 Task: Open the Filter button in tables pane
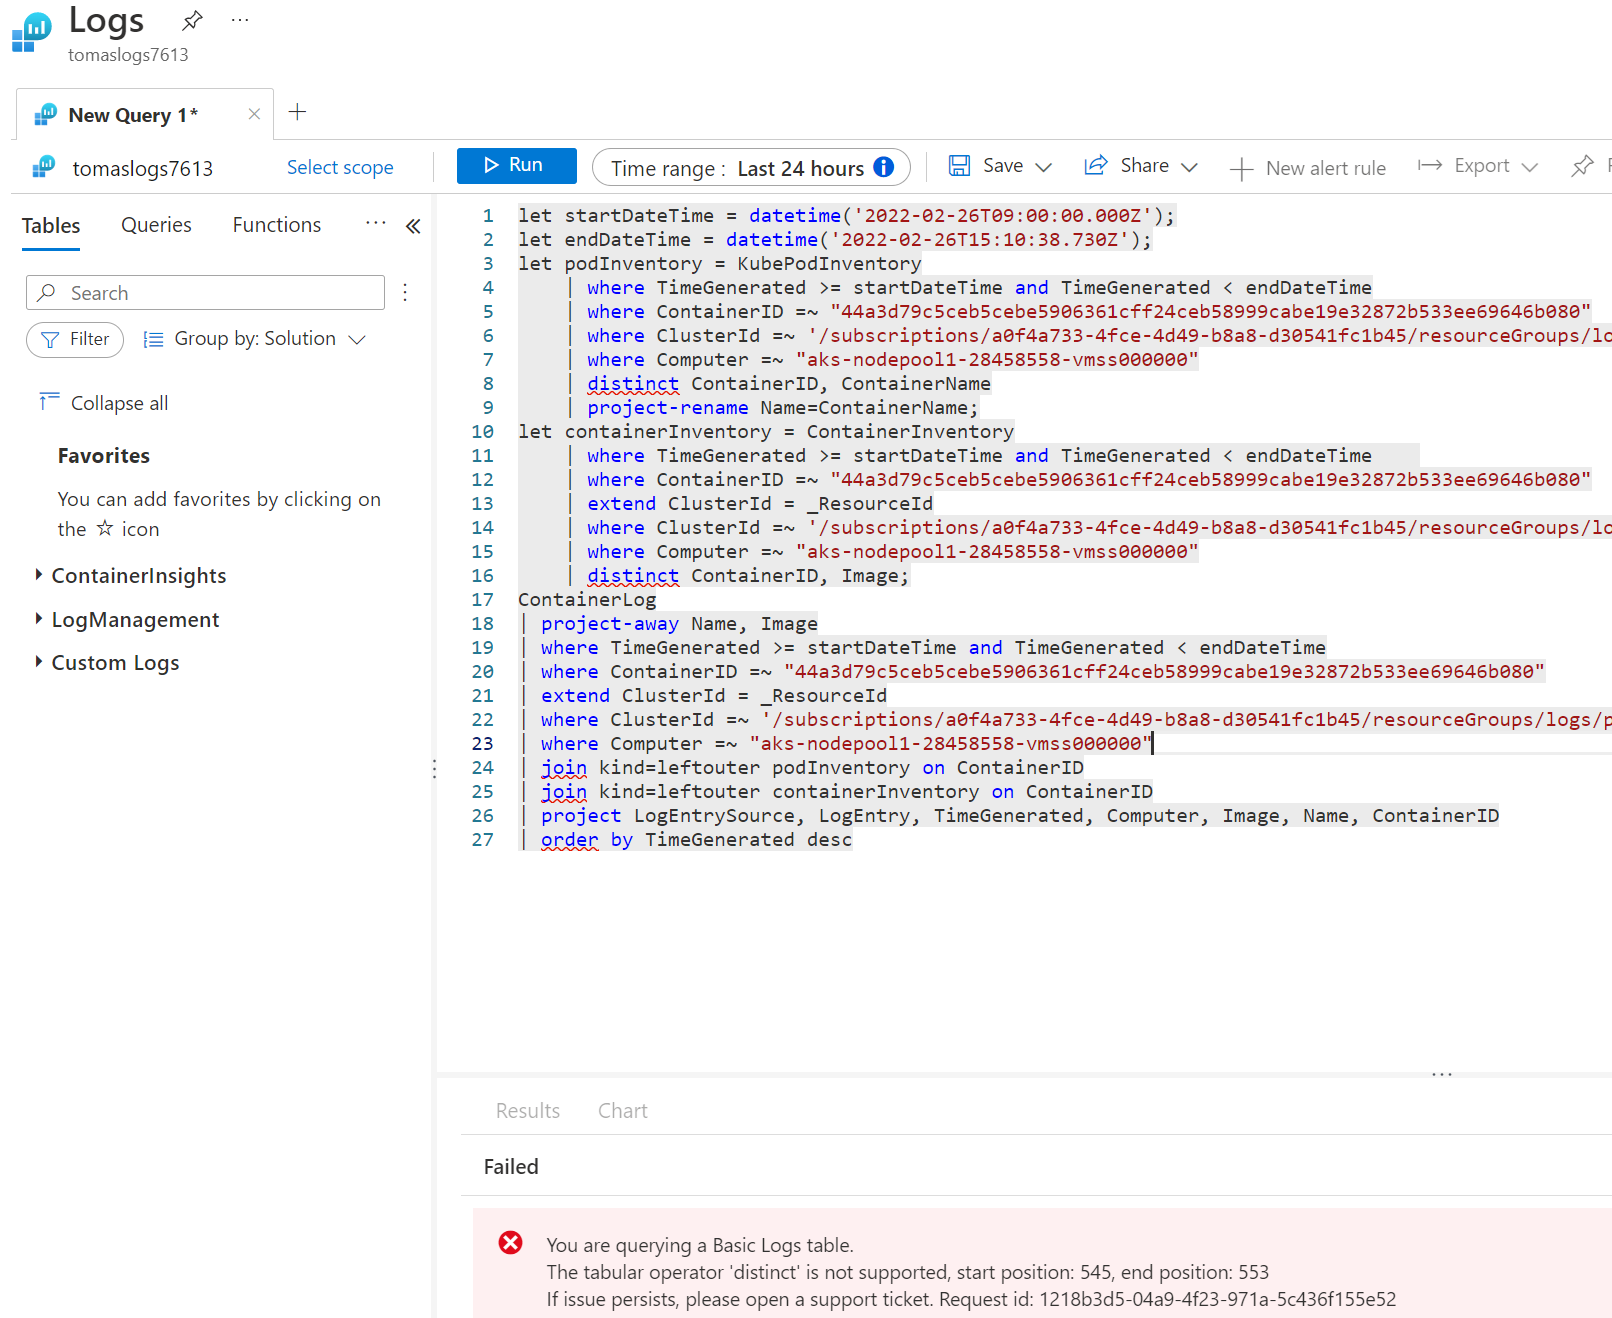(75, 339)
